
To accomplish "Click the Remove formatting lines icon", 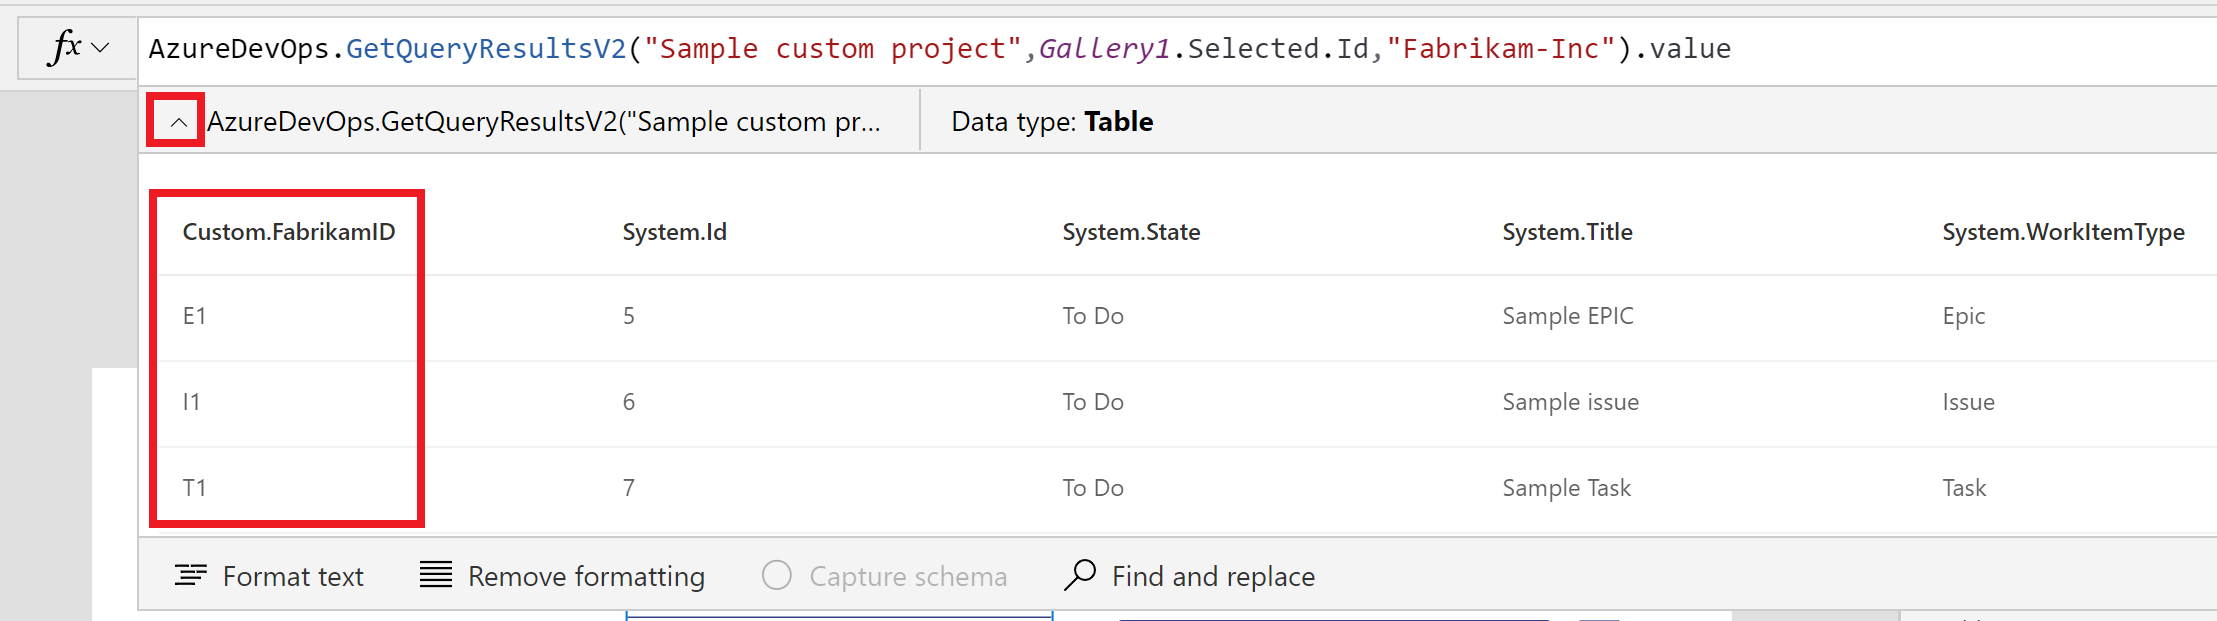I will click(436, 575).
